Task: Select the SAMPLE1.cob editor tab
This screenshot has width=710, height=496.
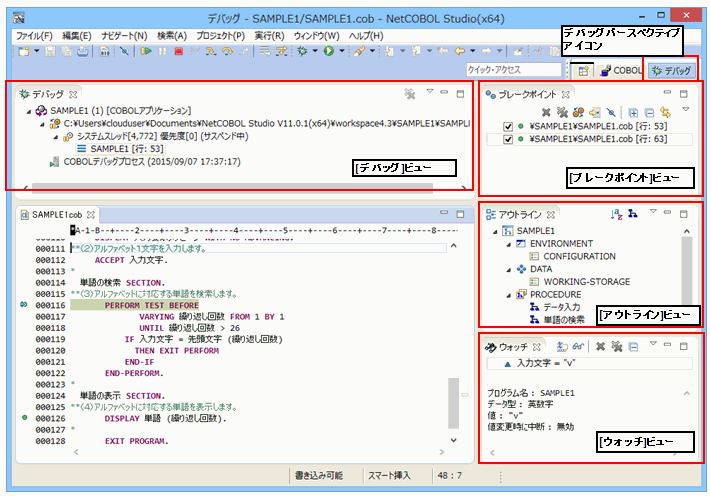Action: 57,215
